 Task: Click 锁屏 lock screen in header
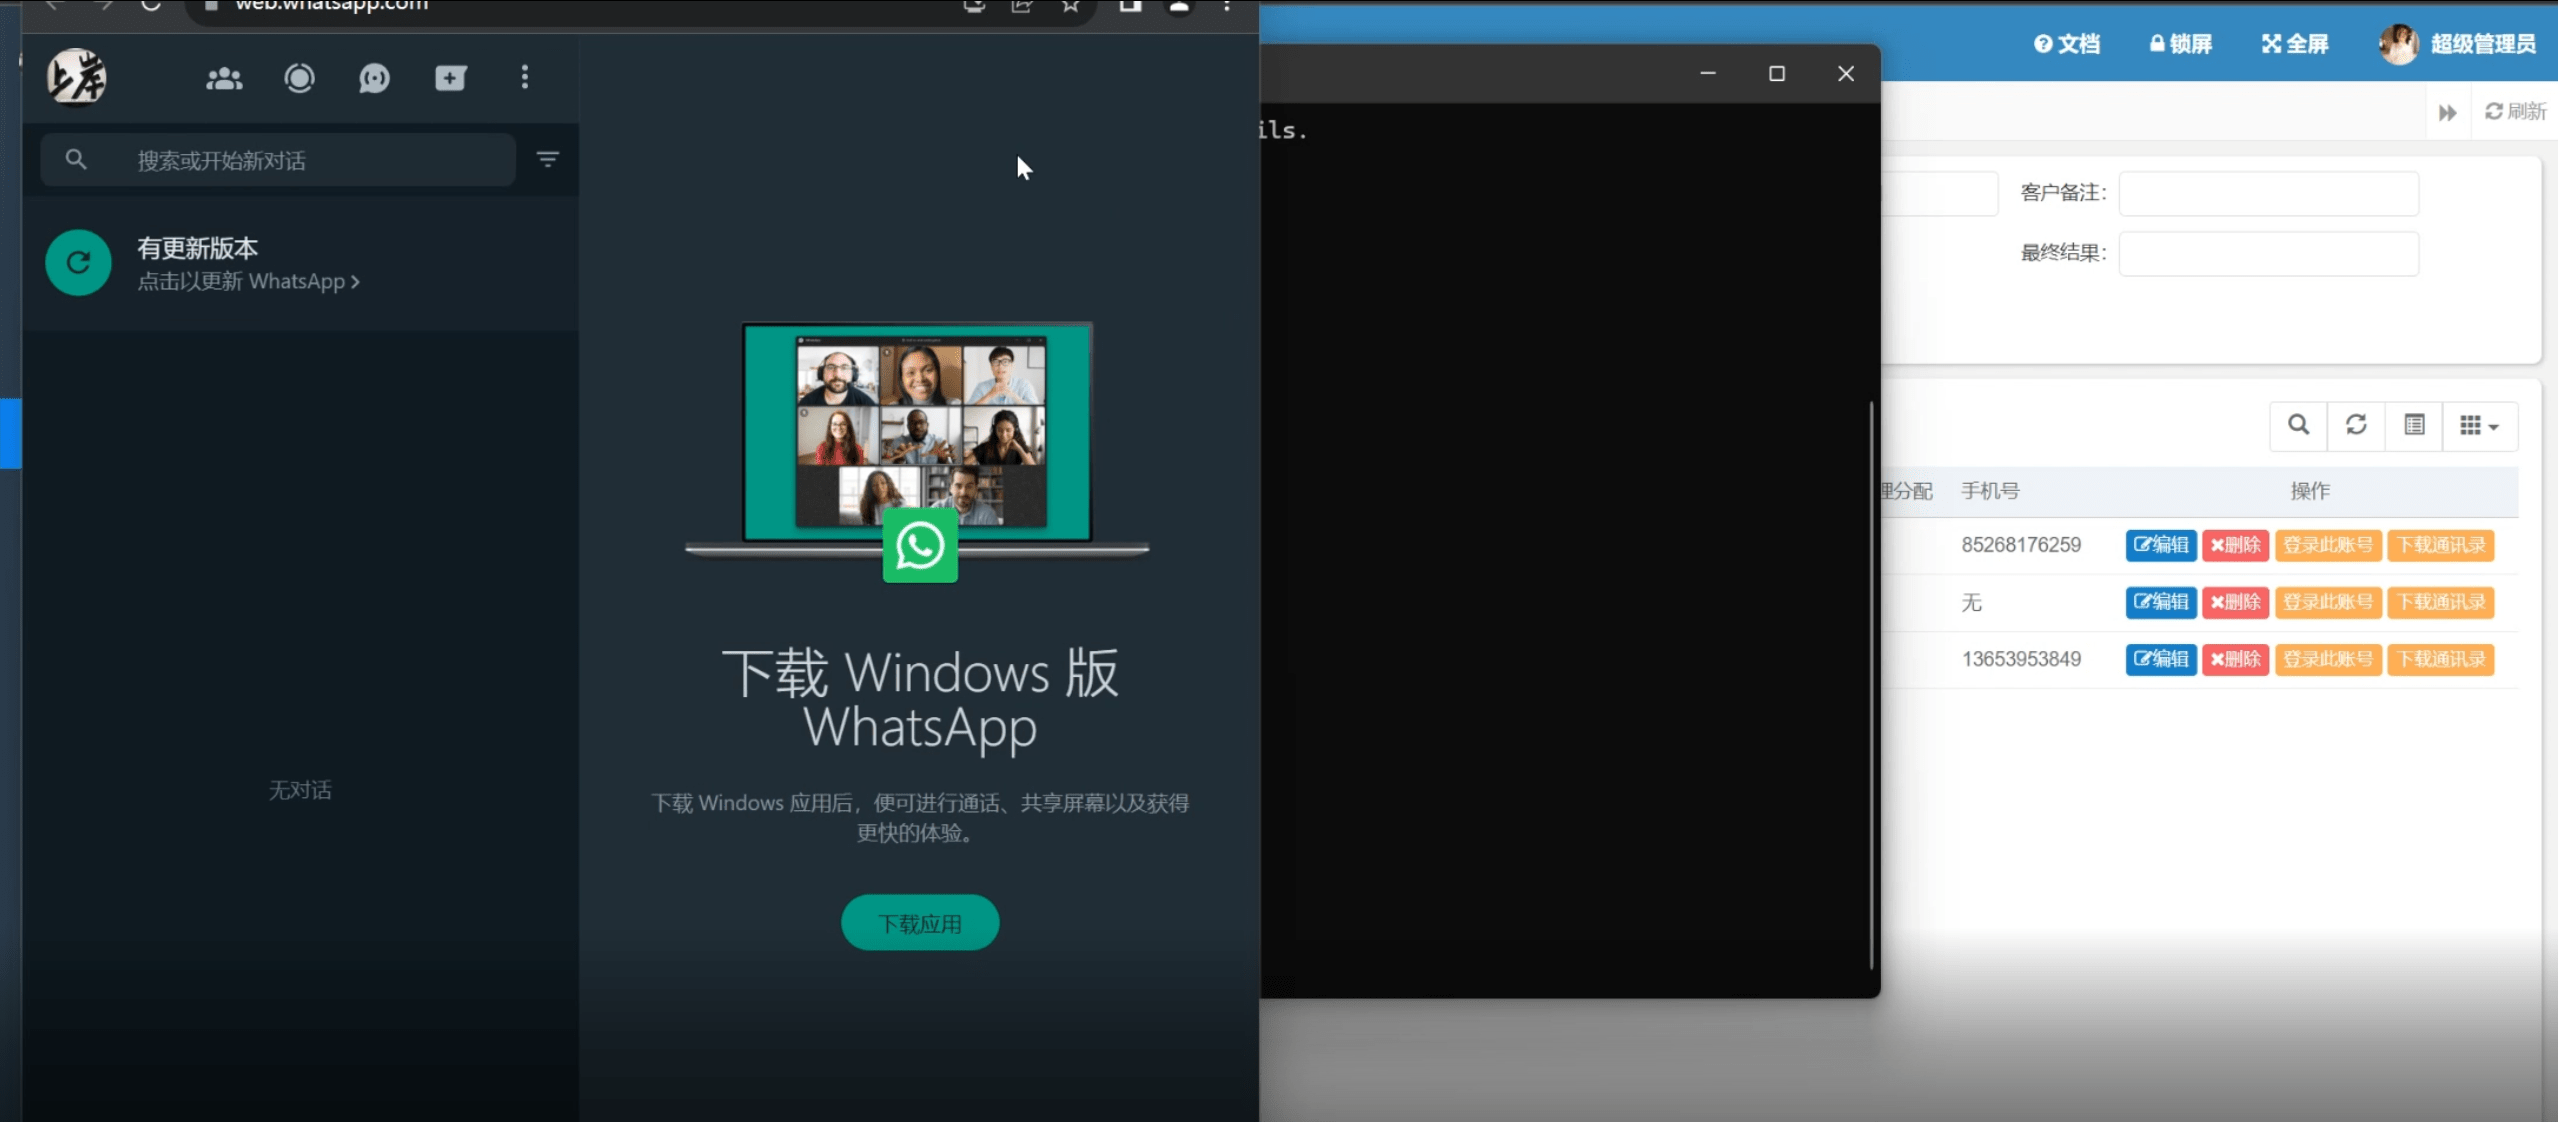2181,44
